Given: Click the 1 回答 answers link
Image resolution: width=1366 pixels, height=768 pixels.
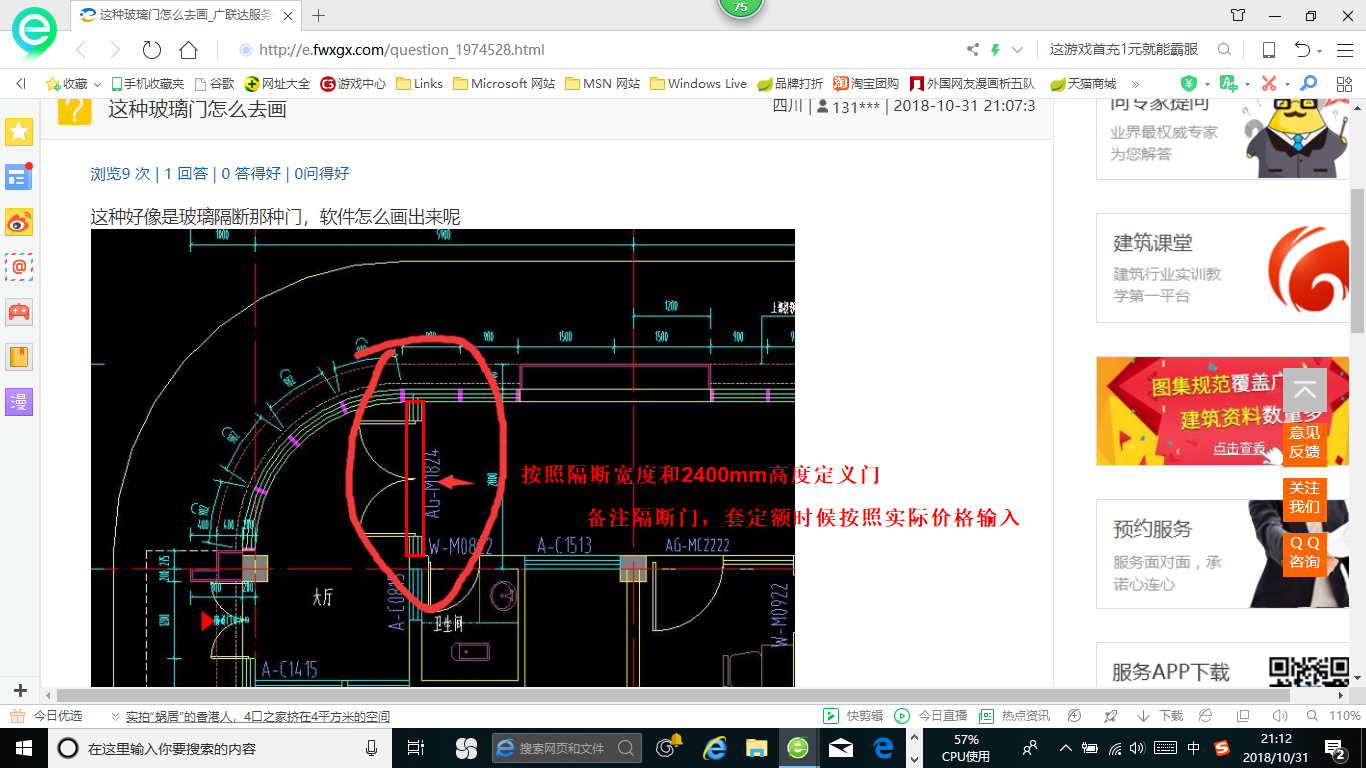Looking at the screenshot, I should [186, 173].
